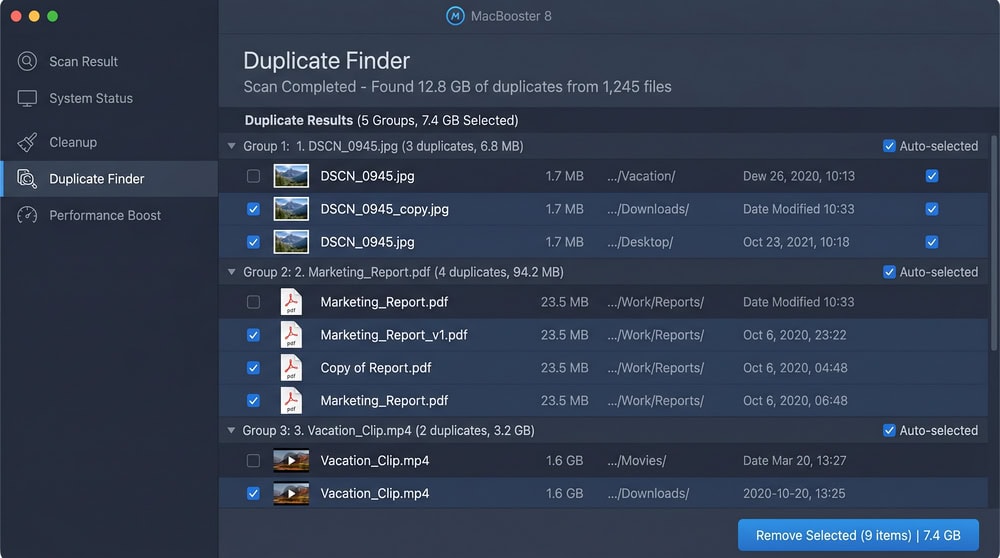
Task: Click path .../Movies/
Action: (x=636, y=460)
